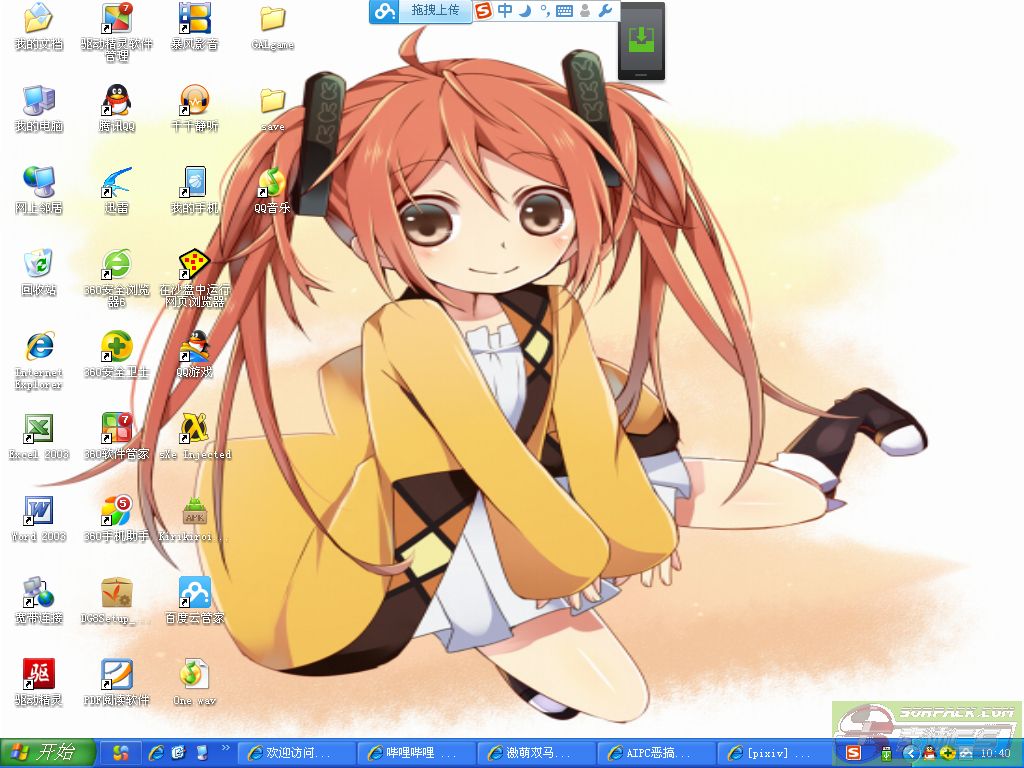Select the Baidu Cloud Manager (百度云管家) icon
Viewport: 1024px width, 768px height.
click(x=194, y=593)
